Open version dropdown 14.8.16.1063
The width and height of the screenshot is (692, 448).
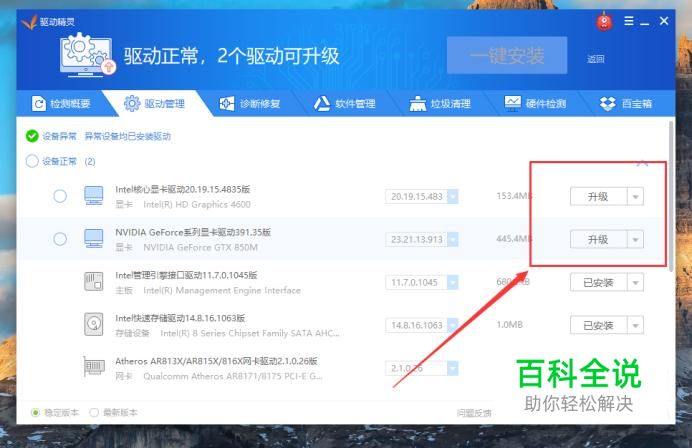pyautogui.click(x=453, y=325)
